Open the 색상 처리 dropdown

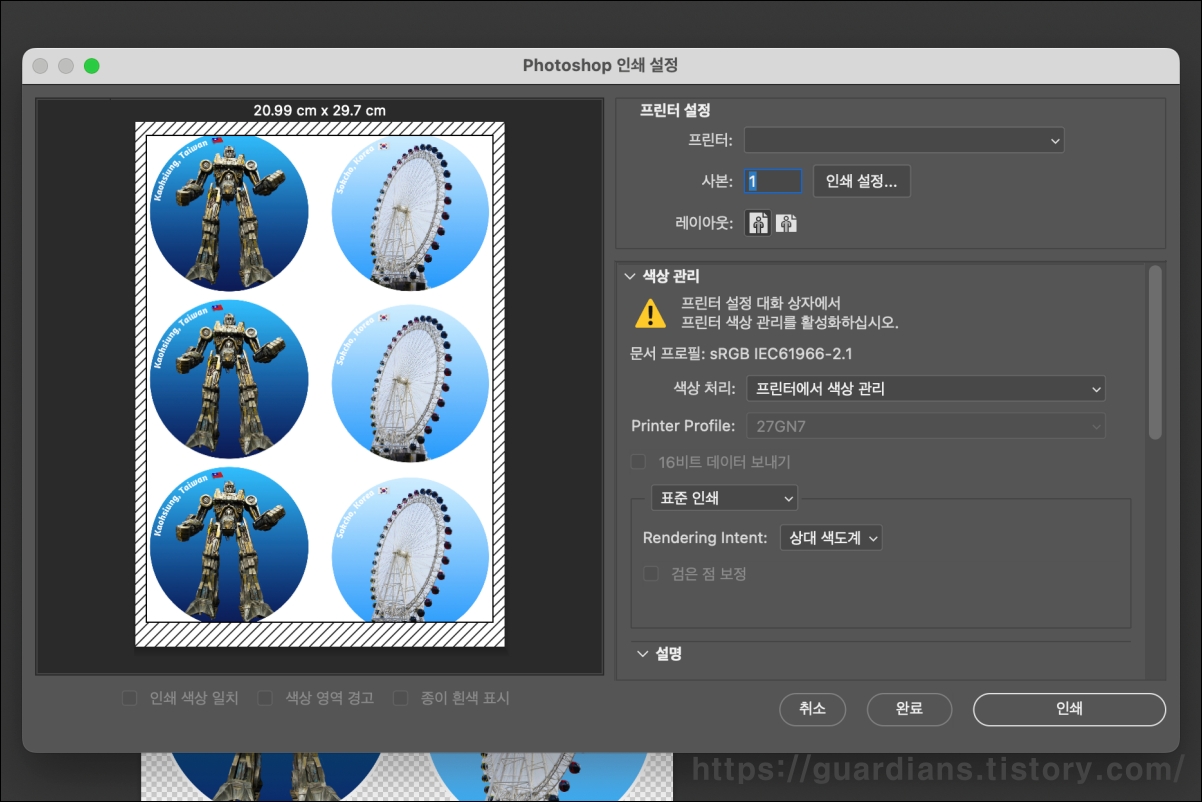pyautogui.click(x=926, y=389)
